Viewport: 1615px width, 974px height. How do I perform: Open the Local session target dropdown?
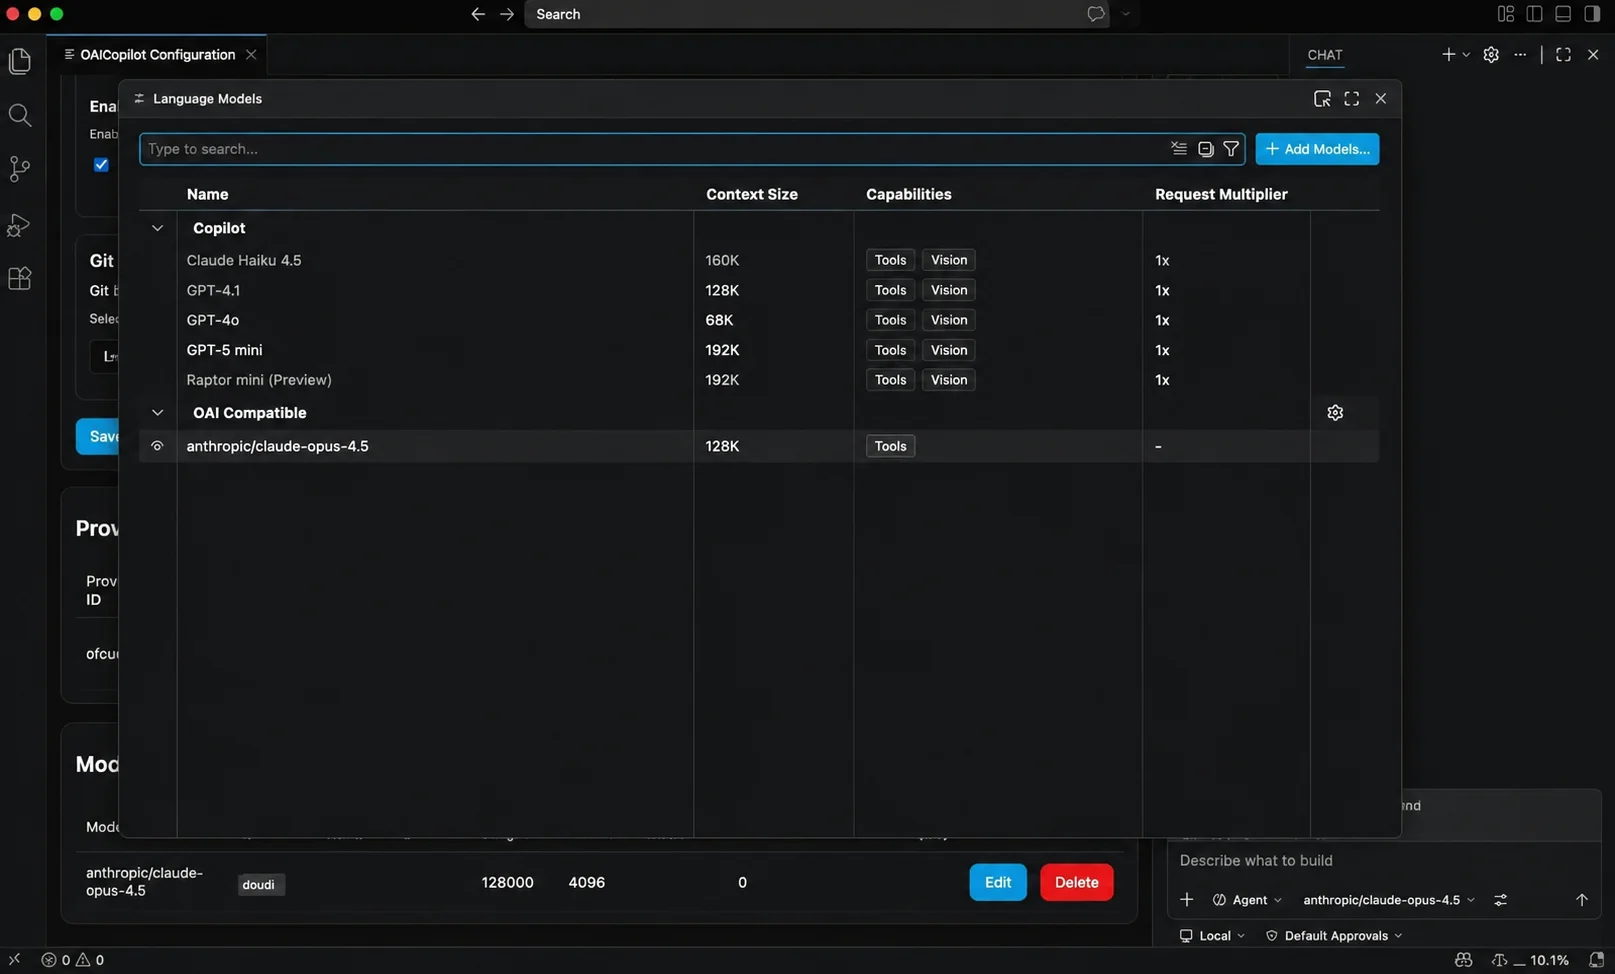coord(1212,936)
